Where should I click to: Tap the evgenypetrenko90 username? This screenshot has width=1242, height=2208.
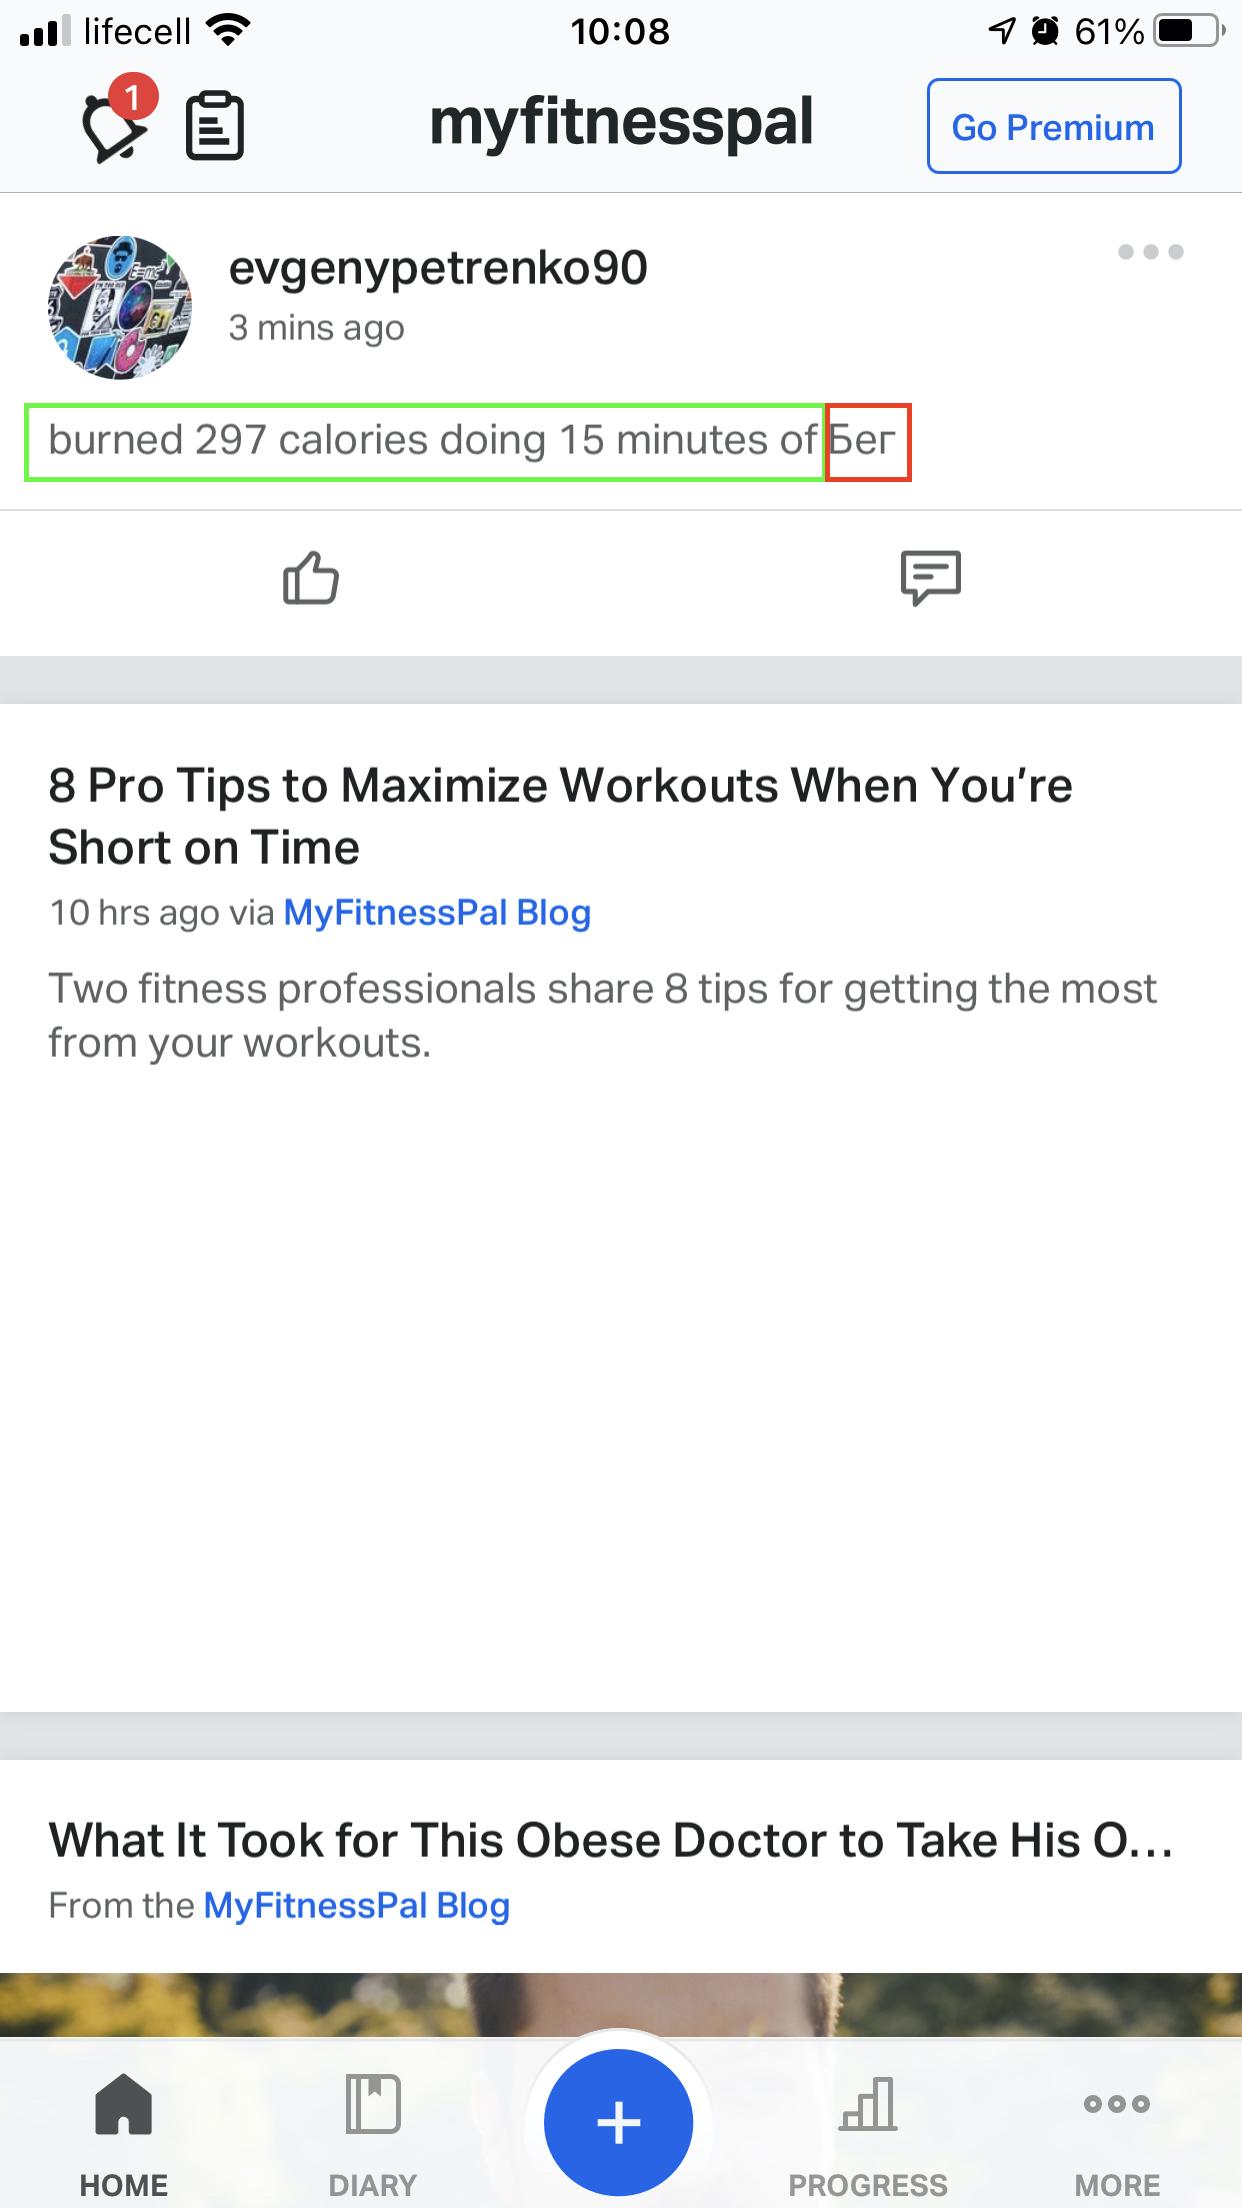[x=438, y=268]
